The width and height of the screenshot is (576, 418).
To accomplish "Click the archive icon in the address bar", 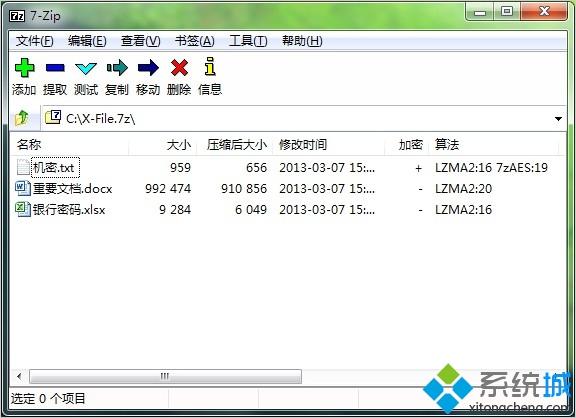I will pyautogui.click(x=53, y=117).
